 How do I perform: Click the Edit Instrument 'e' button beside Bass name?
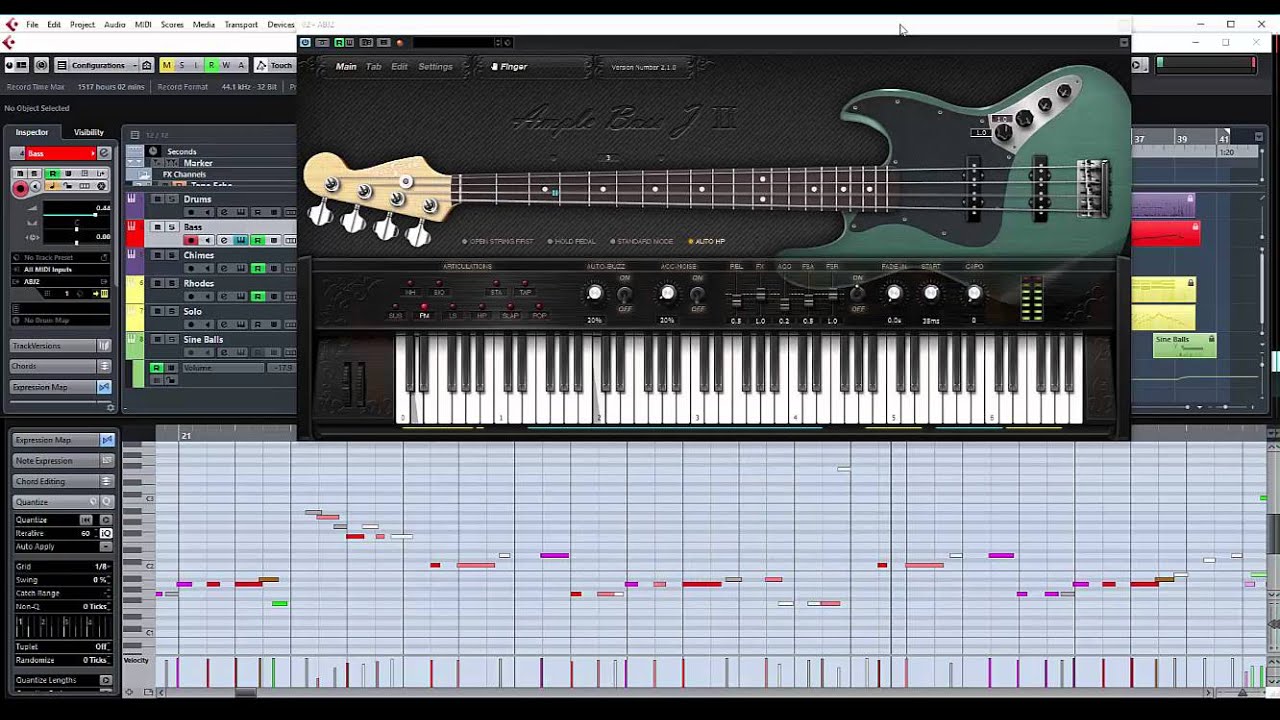point(104,153)
